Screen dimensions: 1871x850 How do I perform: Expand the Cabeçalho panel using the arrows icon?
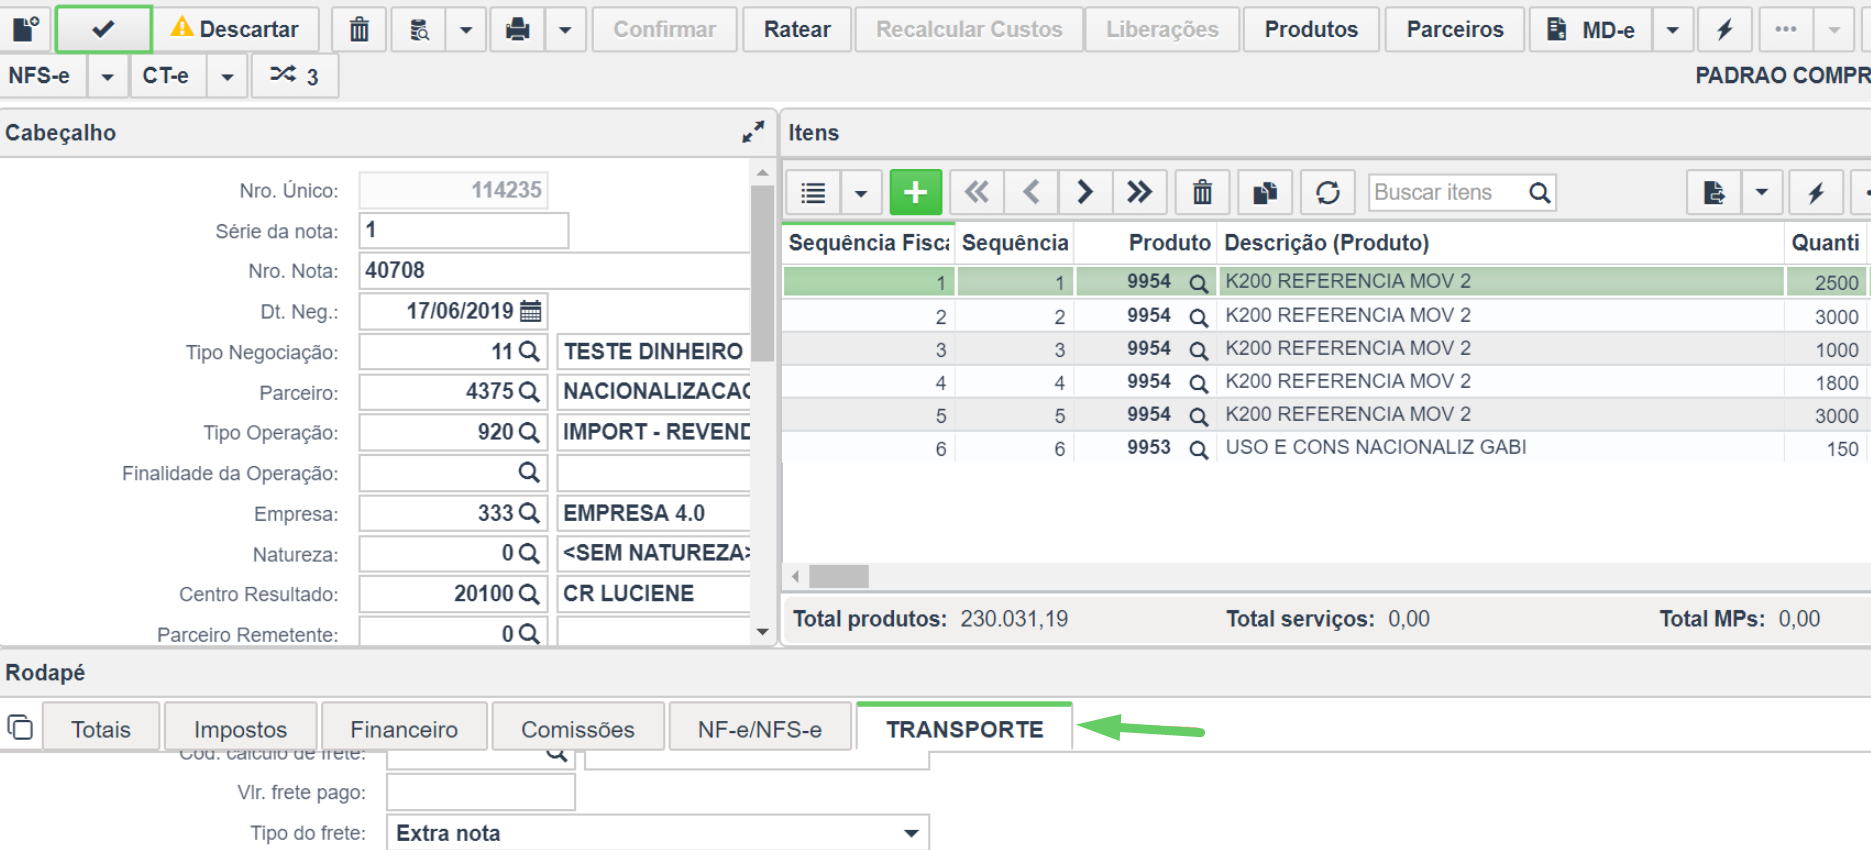(753, 132)
